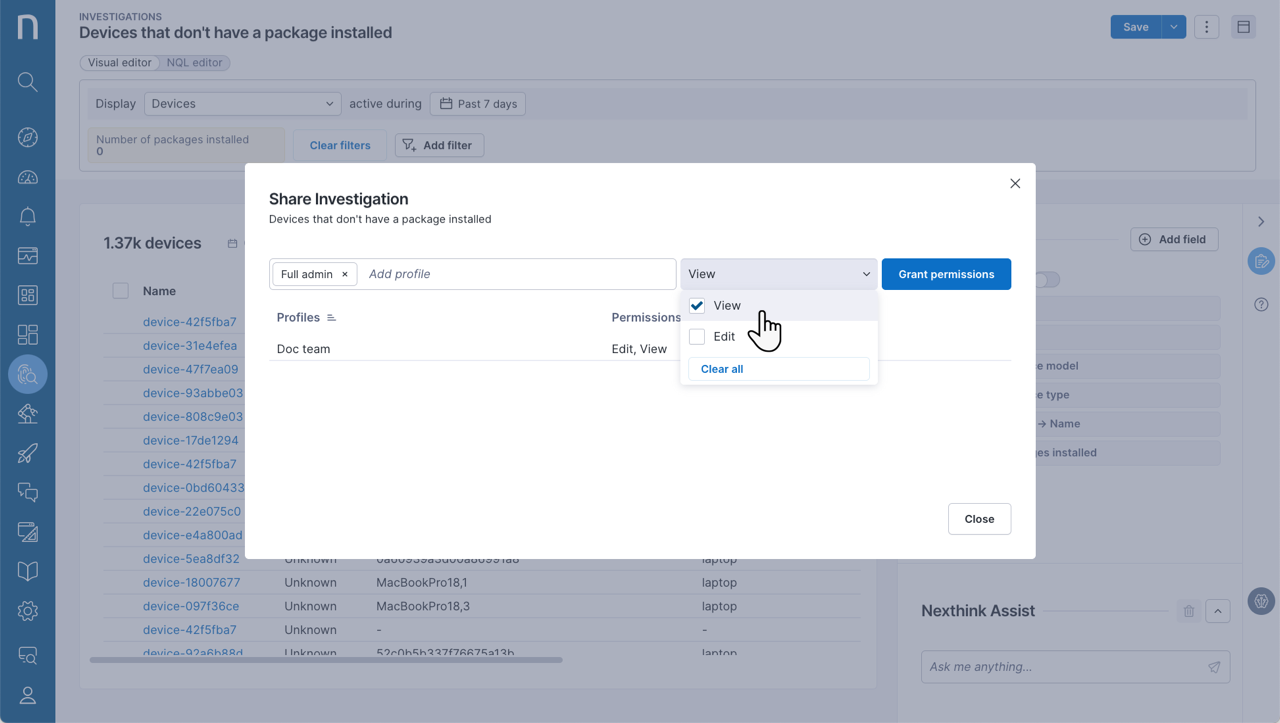The image size is (1280, 723).
Task: Select the highlighted Investigations icon
Action: coord(27,374)
